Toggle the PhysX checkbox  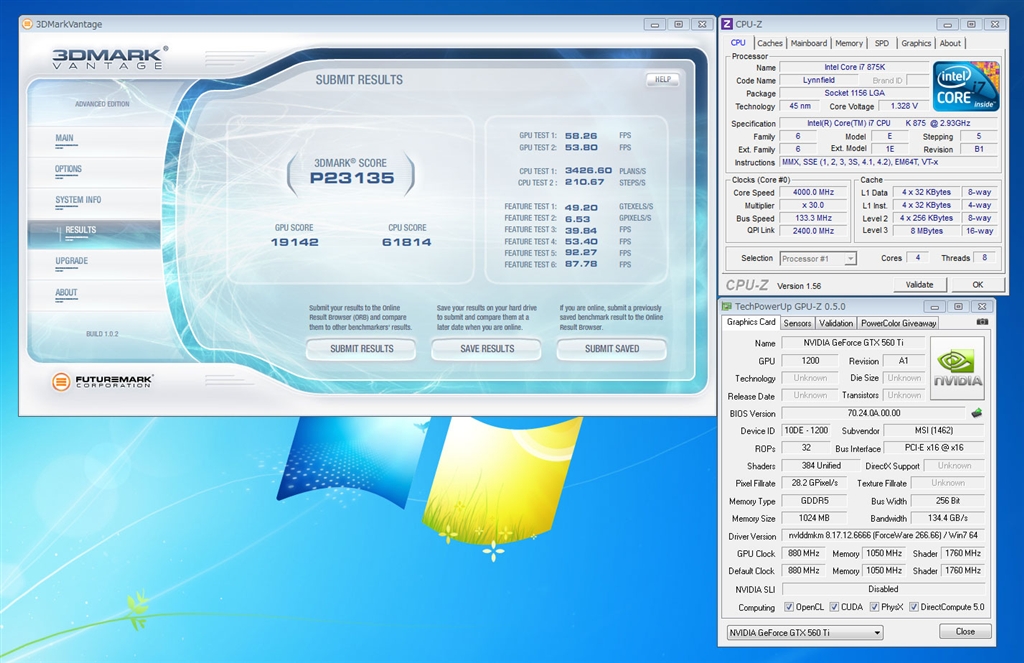coord(875,607)
